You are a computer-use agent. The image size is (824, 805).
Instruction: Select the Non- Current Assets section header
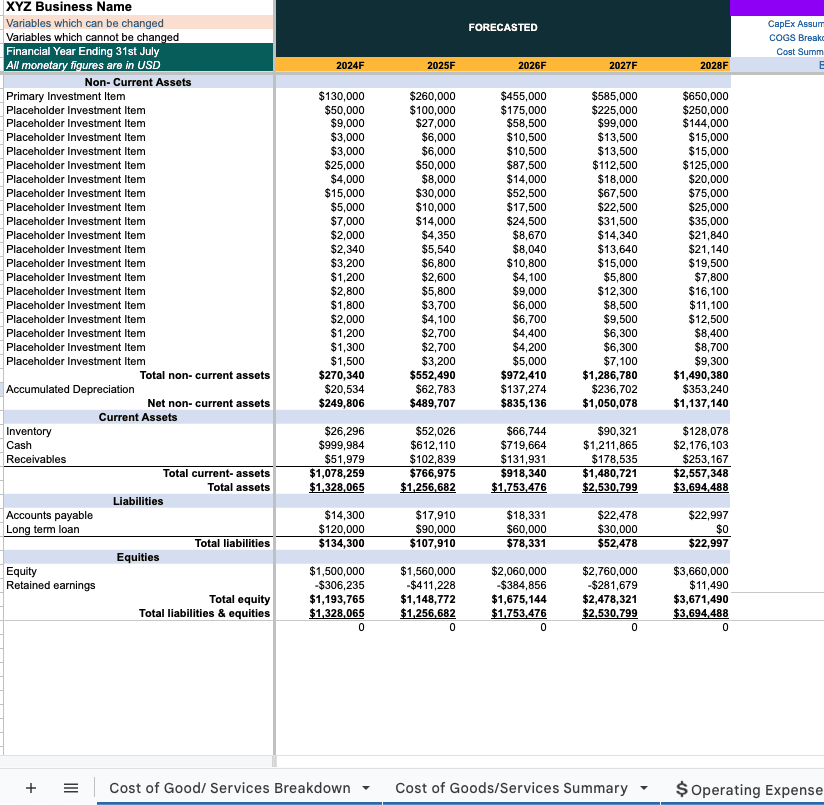point(139,82)
